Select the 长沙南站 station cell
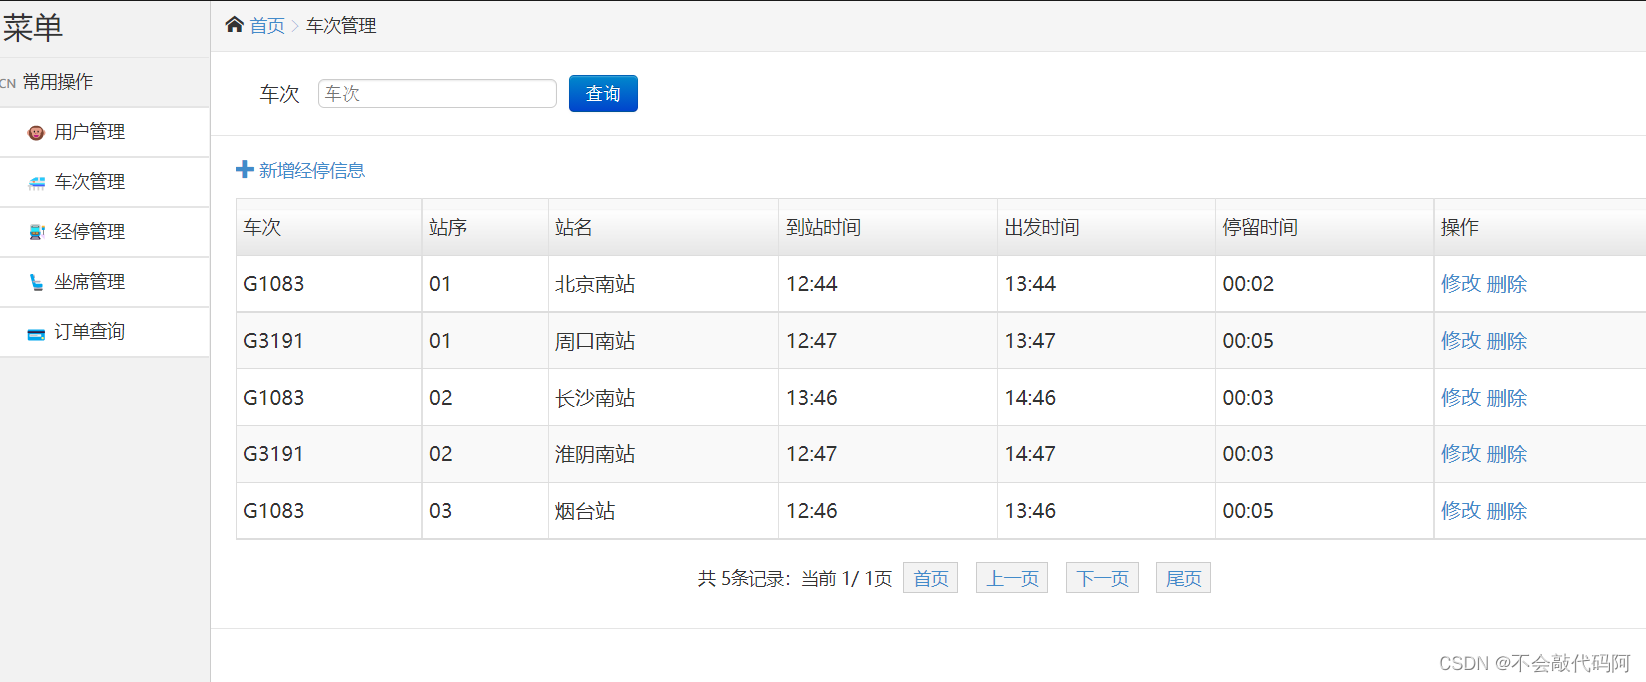 click(663, 398)
